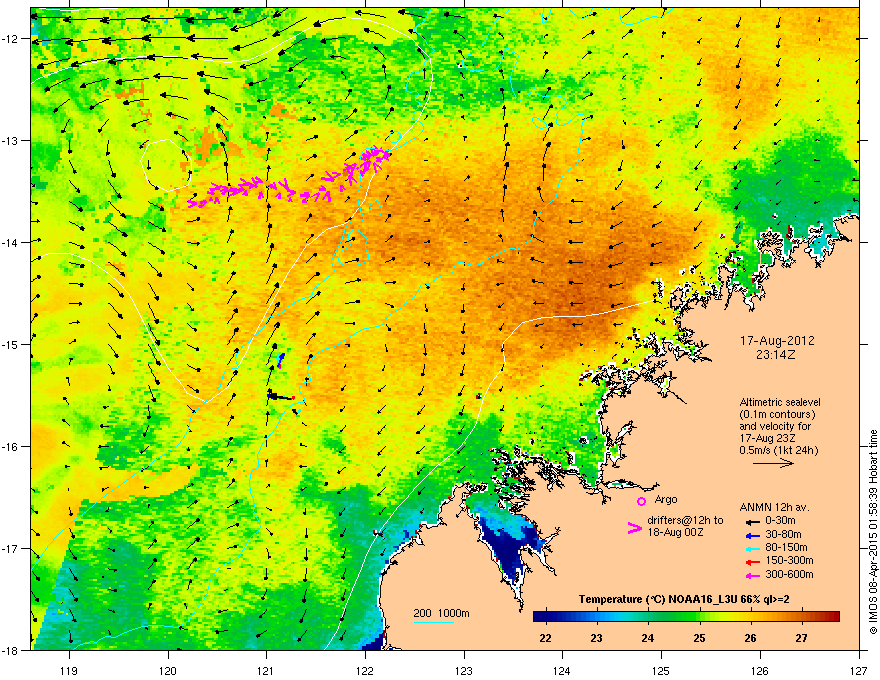Click the 0.5m/s velocity scale arrow
880x680 pixels.
pyautogui.click(x=773, y=463)
